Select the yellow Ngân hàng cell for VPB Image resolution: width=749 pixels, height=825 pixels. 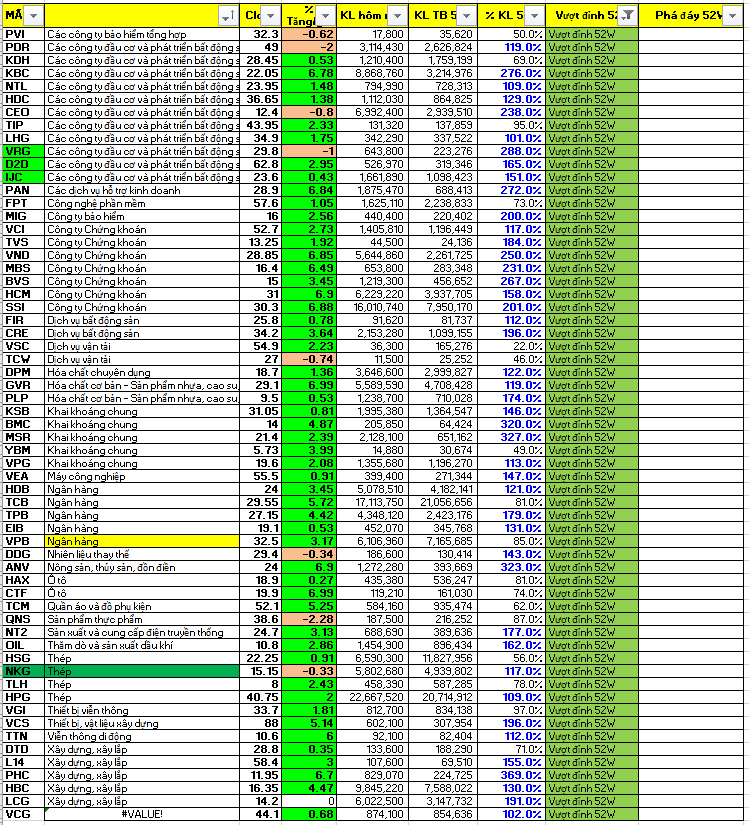point(142,541)
